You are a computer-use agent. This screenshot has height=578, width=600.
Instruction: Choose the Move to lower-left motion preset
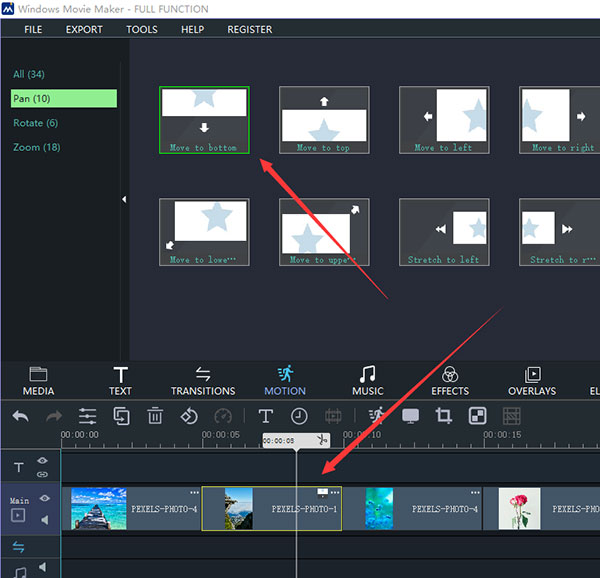204,232
